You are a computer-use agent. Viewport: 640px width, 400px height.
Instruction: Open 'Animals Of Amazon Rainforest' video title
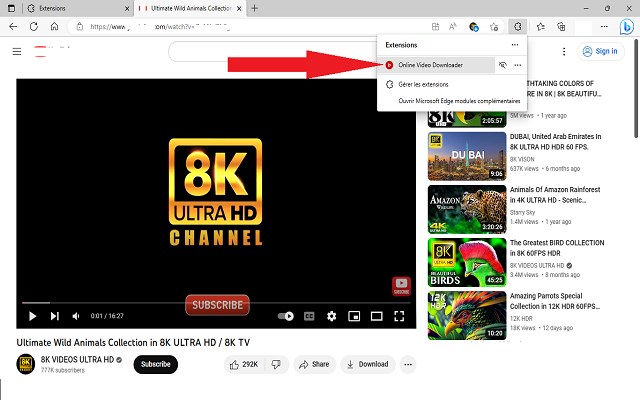pyautogui.click(x=555, y=195)
